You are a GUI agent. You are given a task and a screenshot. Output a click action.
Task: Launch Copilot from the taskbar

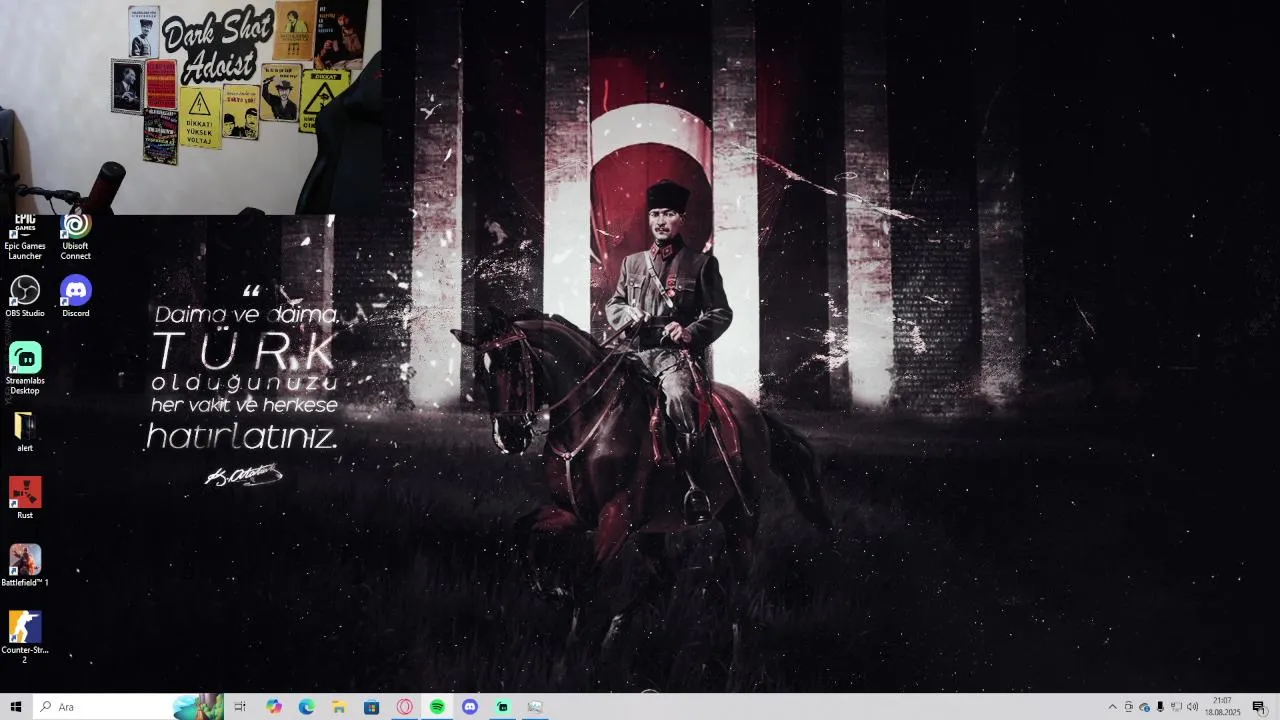(x=274, y=707)
